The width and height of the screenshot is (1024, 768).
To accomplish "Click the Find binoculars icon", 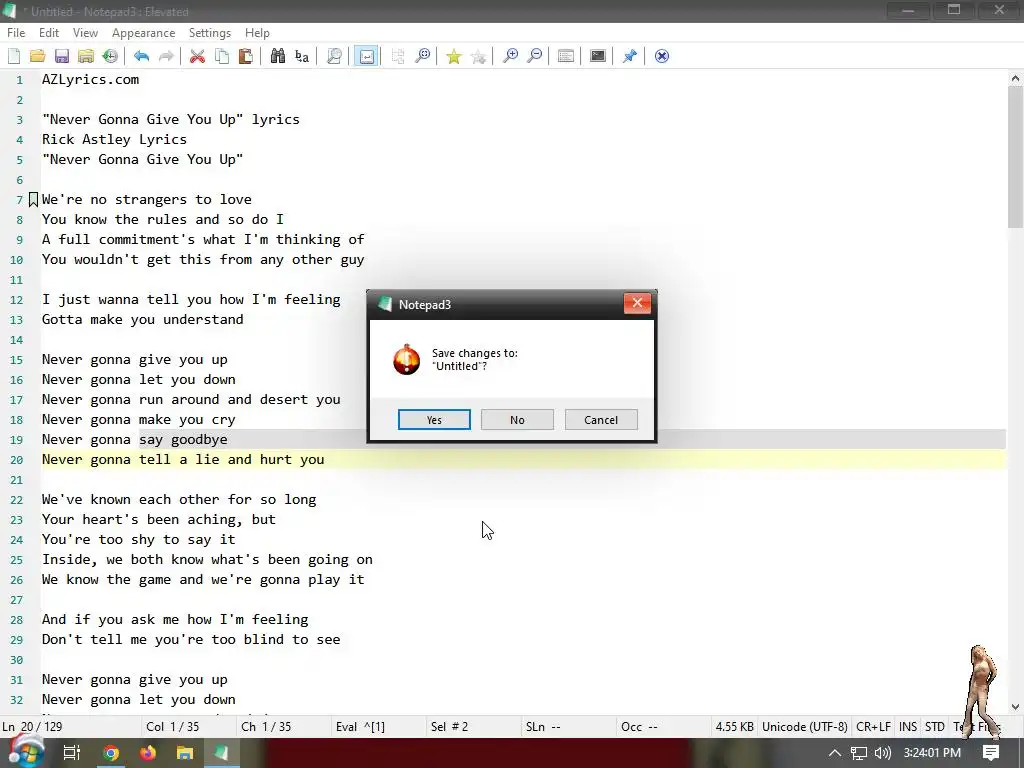I will point(278,56).
